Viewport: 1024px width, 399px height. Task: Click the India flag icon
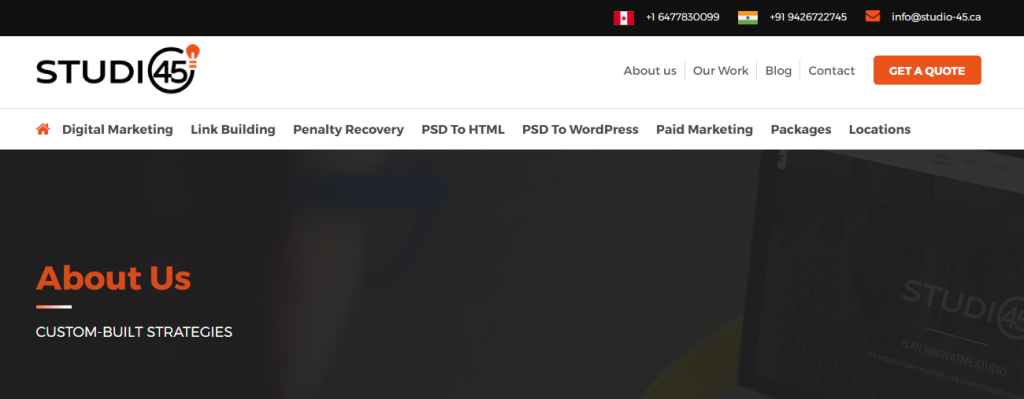point(748,18)
